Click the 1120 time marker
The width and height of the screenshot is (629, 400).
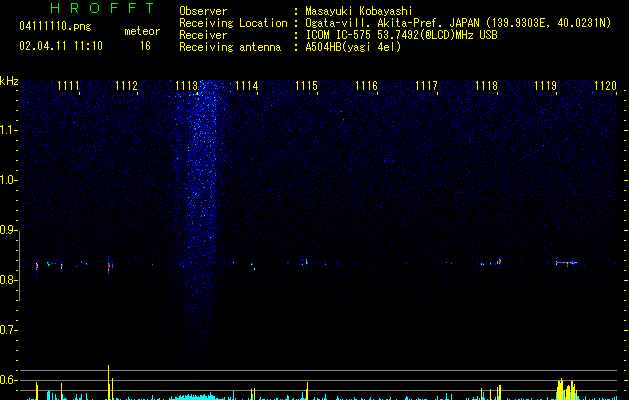pos(605,86)
